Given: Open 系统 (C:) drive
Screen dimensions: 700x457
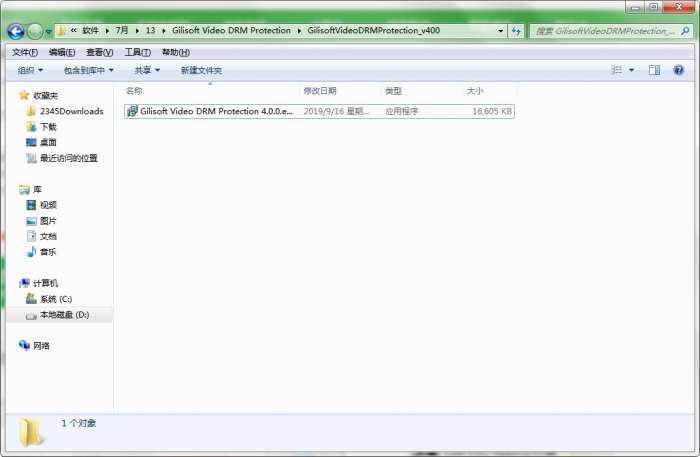Looking at the screenshot, I should coord(56,299).
